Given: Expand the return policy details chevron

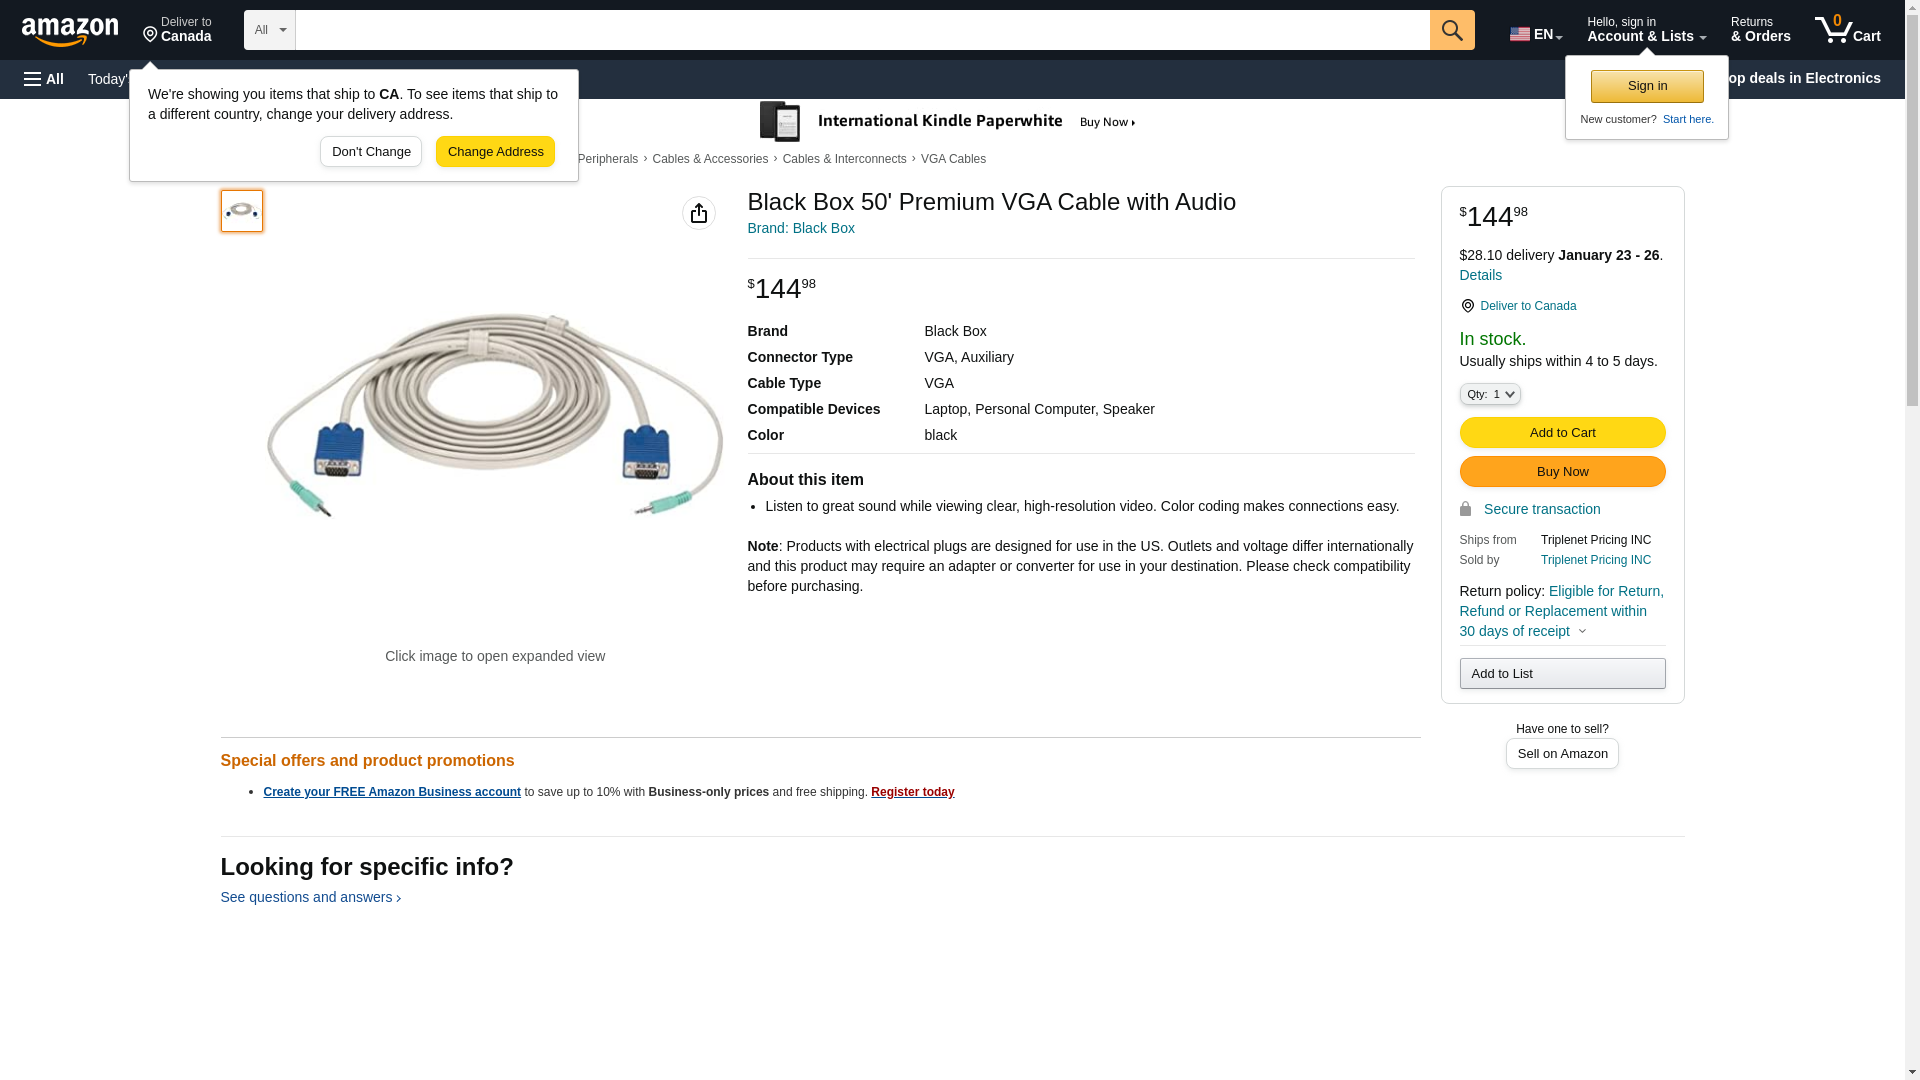Looking at the screenshot, I should point(1582,631).
